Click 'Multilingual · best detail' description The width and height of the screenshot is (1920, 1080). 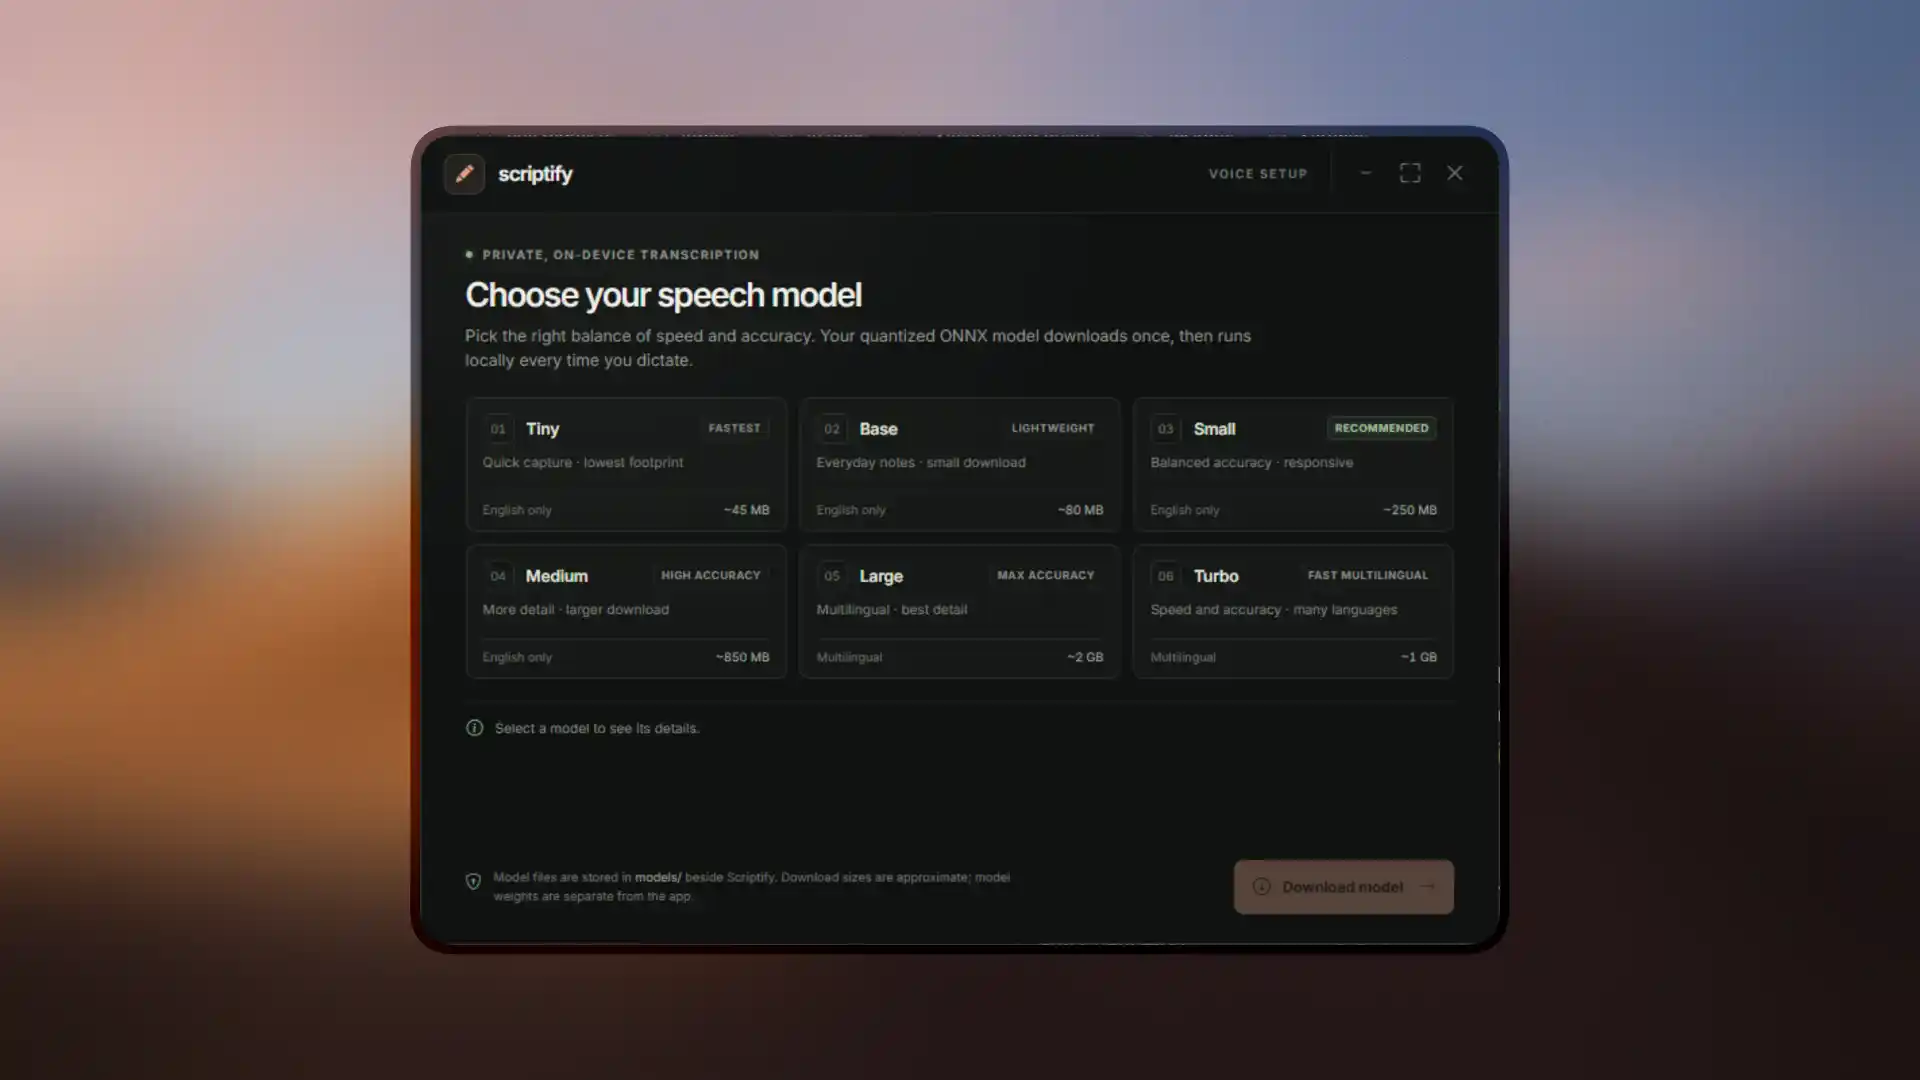coord(892,609)
